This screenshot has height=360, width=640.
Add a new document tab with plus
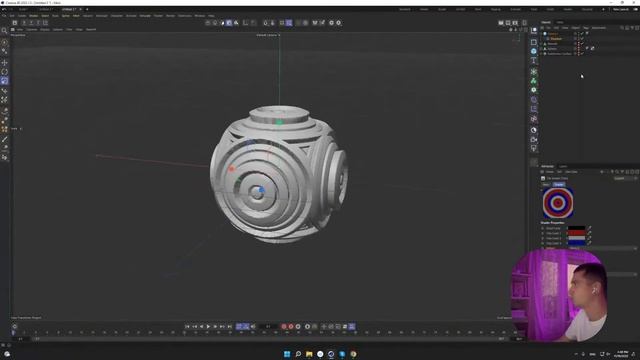click(87, 9)
